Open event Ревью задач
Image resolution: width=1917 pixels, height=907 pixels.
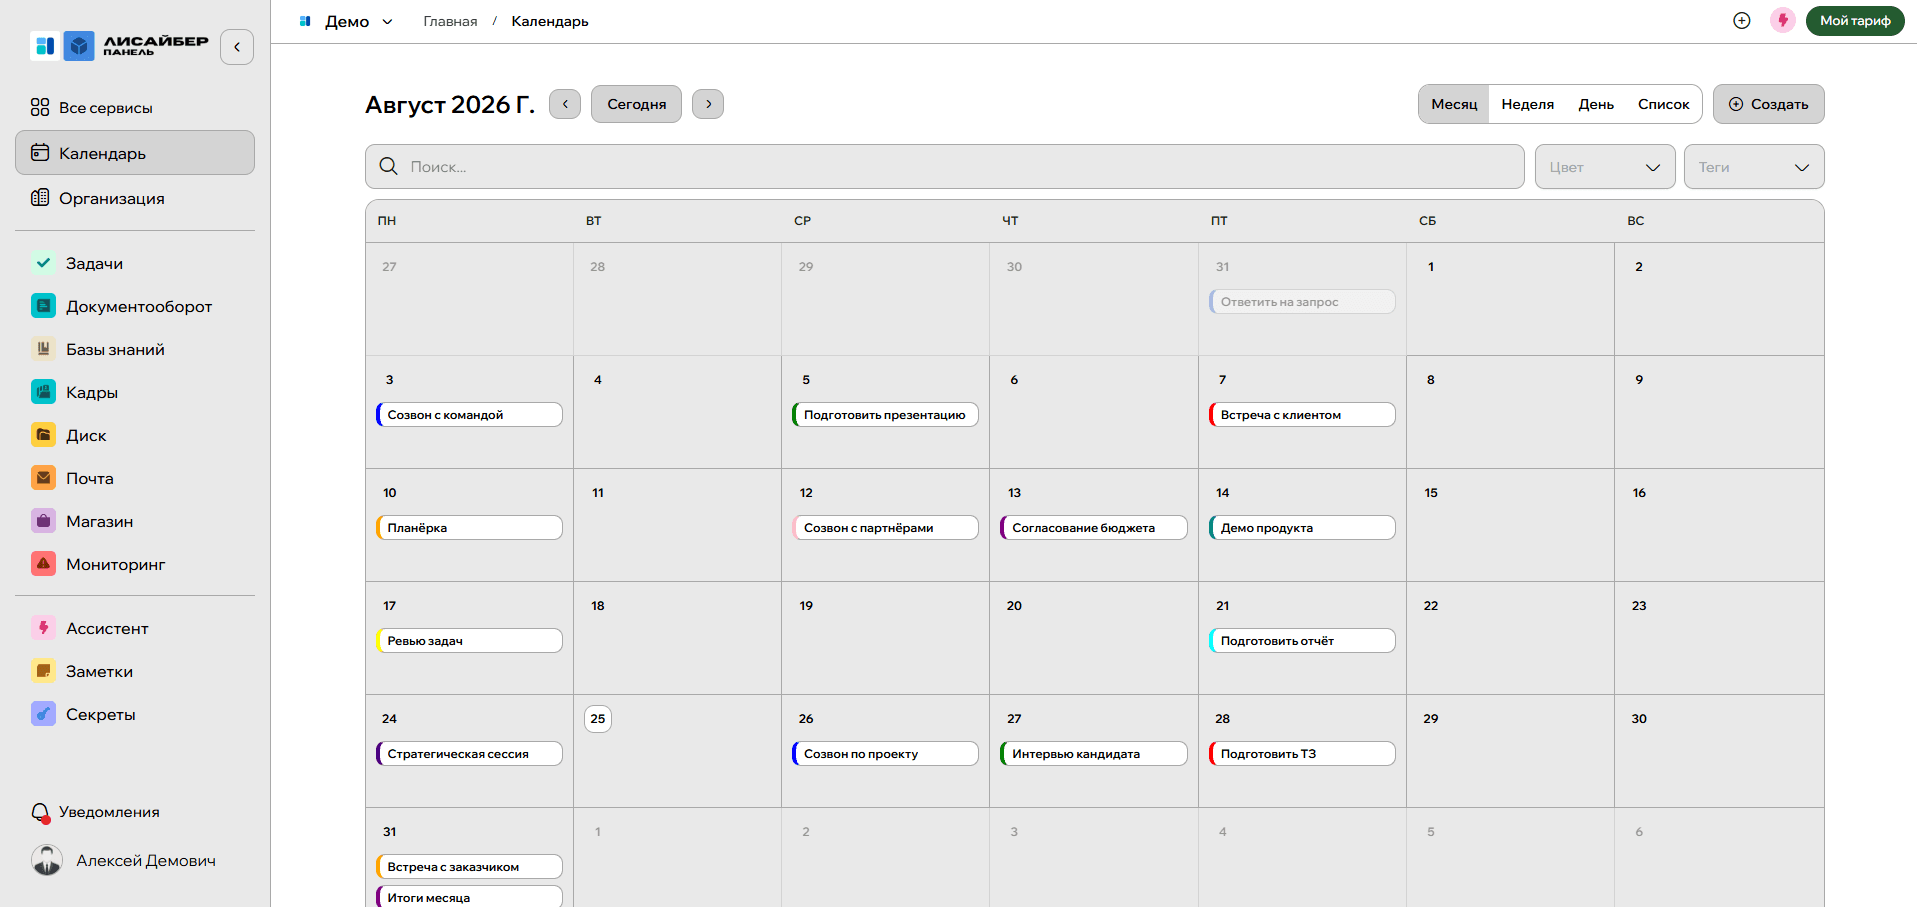tap(469, 641)
